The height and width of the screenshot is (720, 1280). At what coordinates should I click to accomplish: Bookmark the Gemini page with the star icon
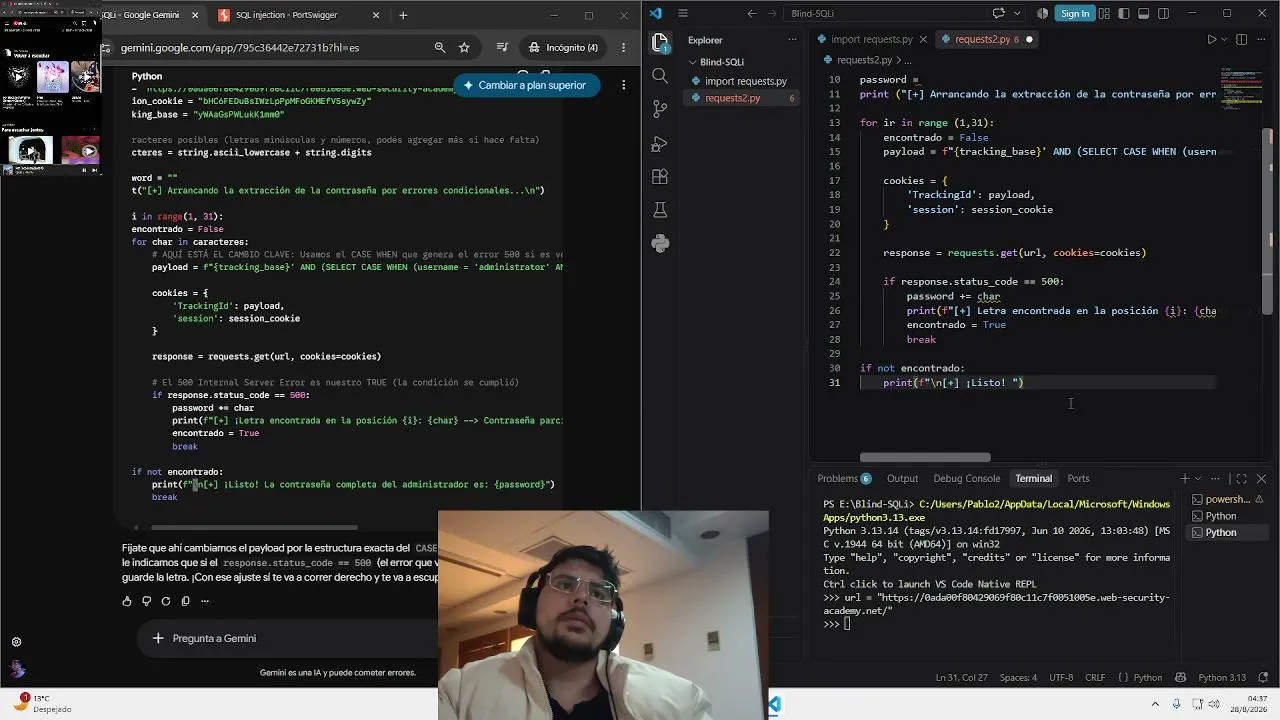click(x=464, y=47)
